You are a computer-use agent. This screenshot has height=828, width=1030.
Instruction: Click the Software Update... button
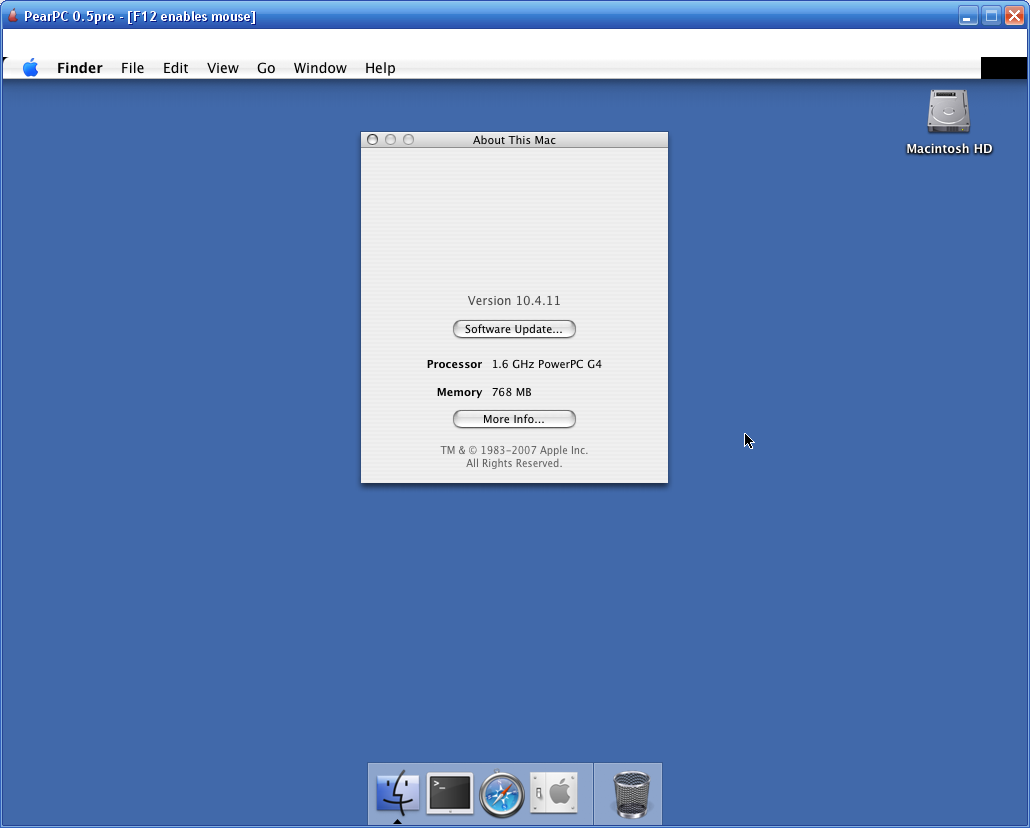pyautogui.click(x=514, y=329)
